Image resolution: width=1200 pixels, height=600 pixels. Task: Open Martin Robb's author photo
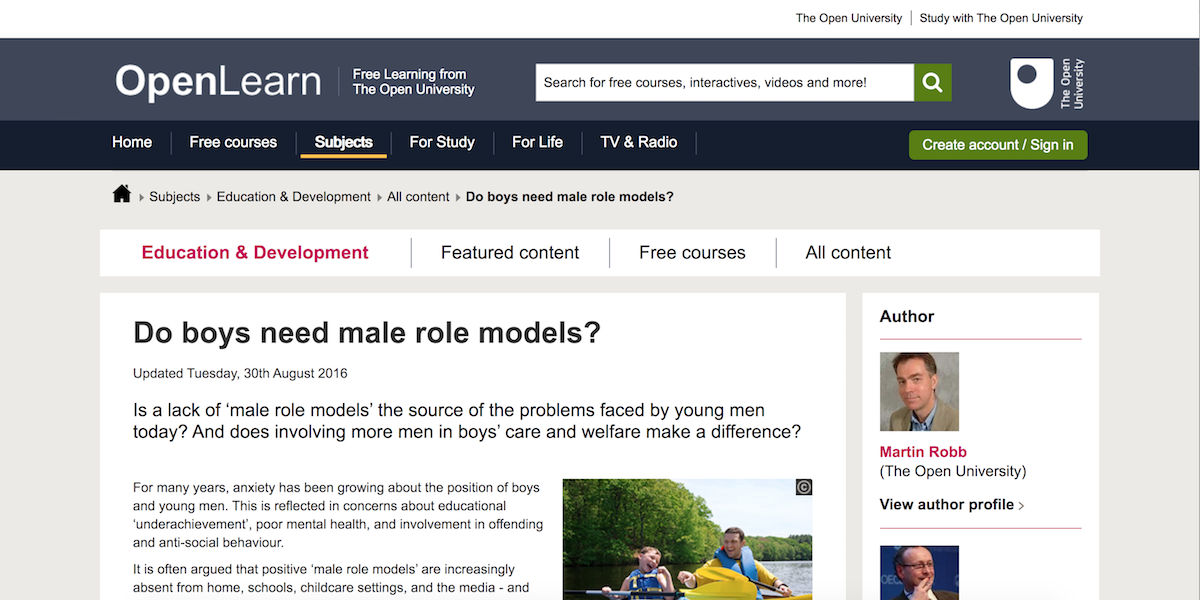919,391
